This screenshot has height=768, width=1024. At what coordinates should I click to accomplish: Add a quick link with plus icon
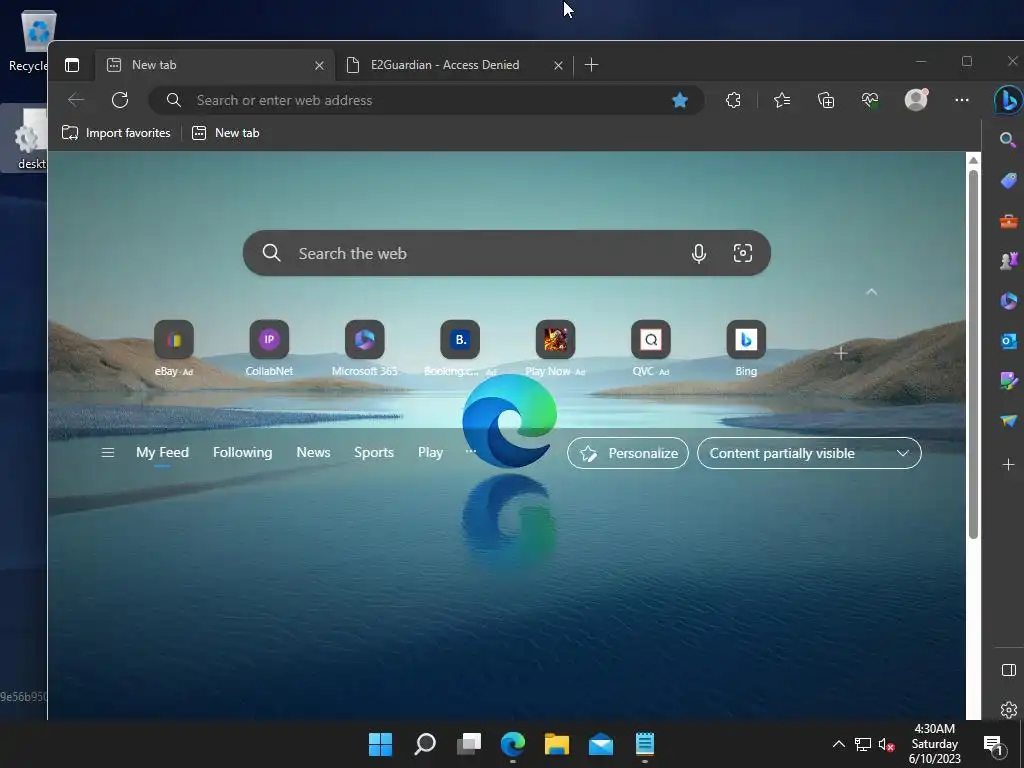point(841,353)
